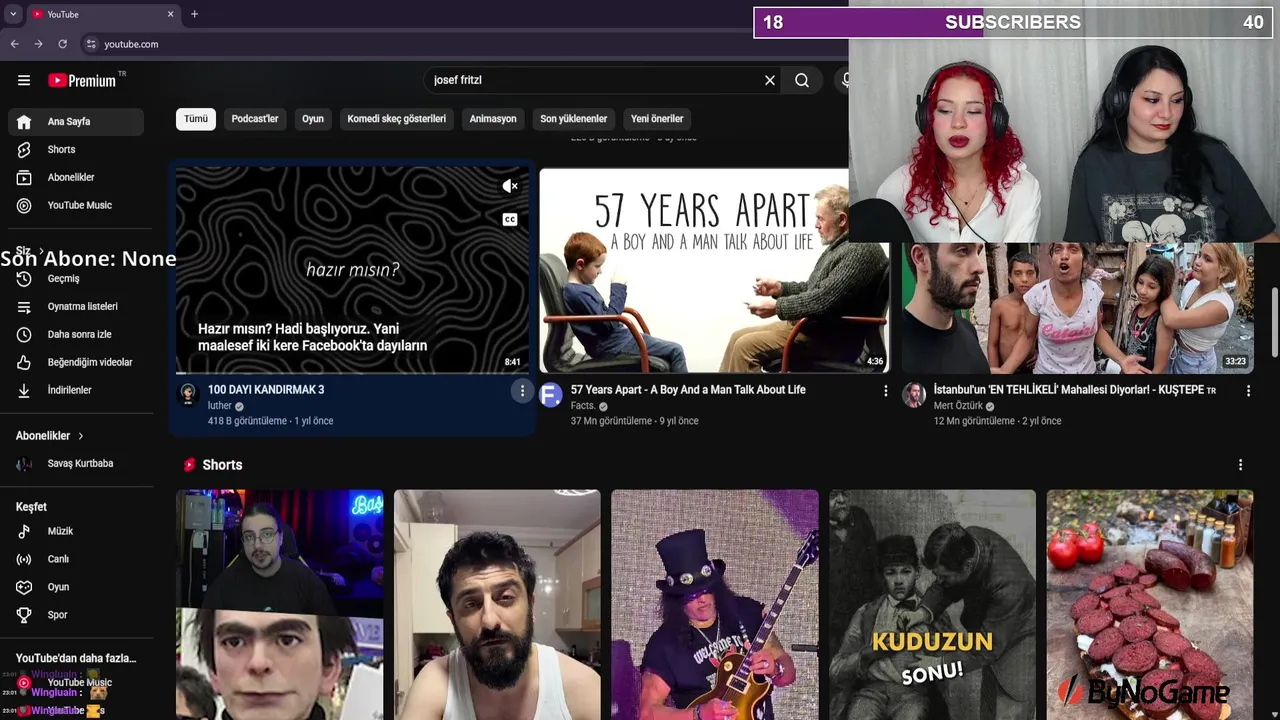Select Yeni öneriler chip
1280x720 pixels.
point(657,119)
